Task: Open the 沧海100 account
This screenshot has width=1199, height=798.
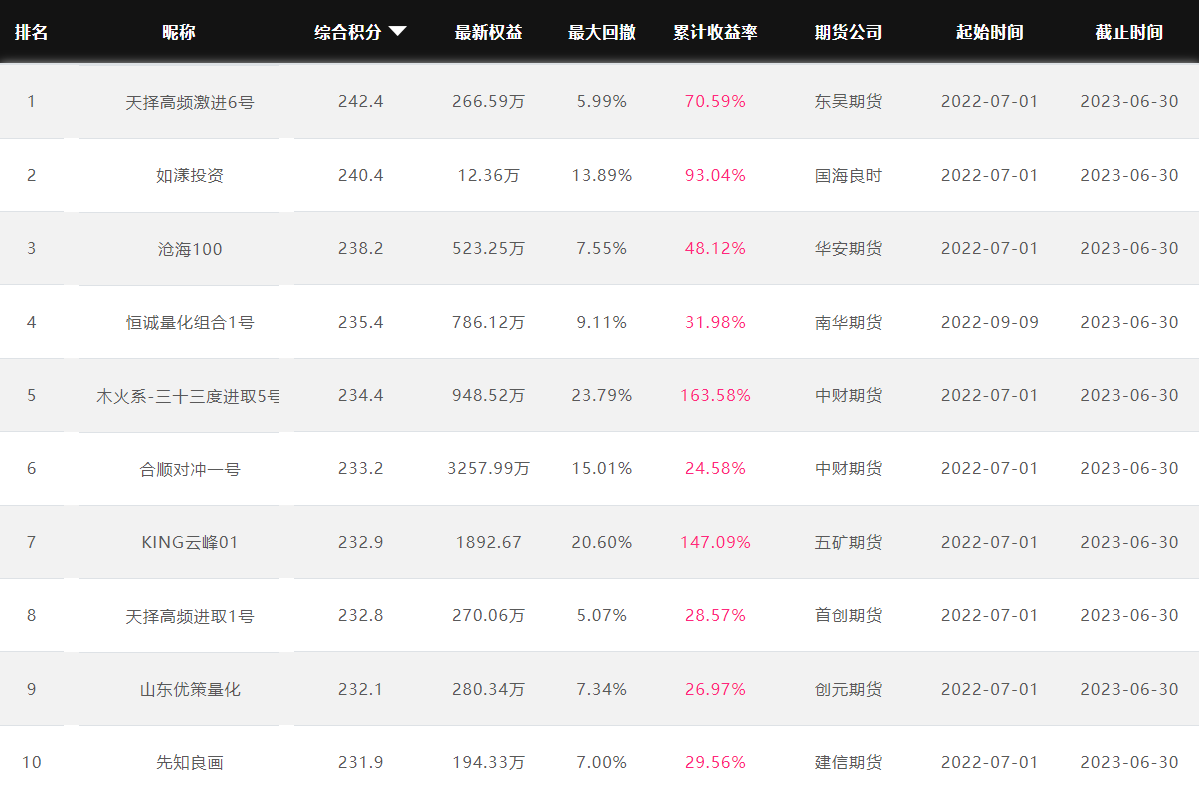Action: click(190, 249)
